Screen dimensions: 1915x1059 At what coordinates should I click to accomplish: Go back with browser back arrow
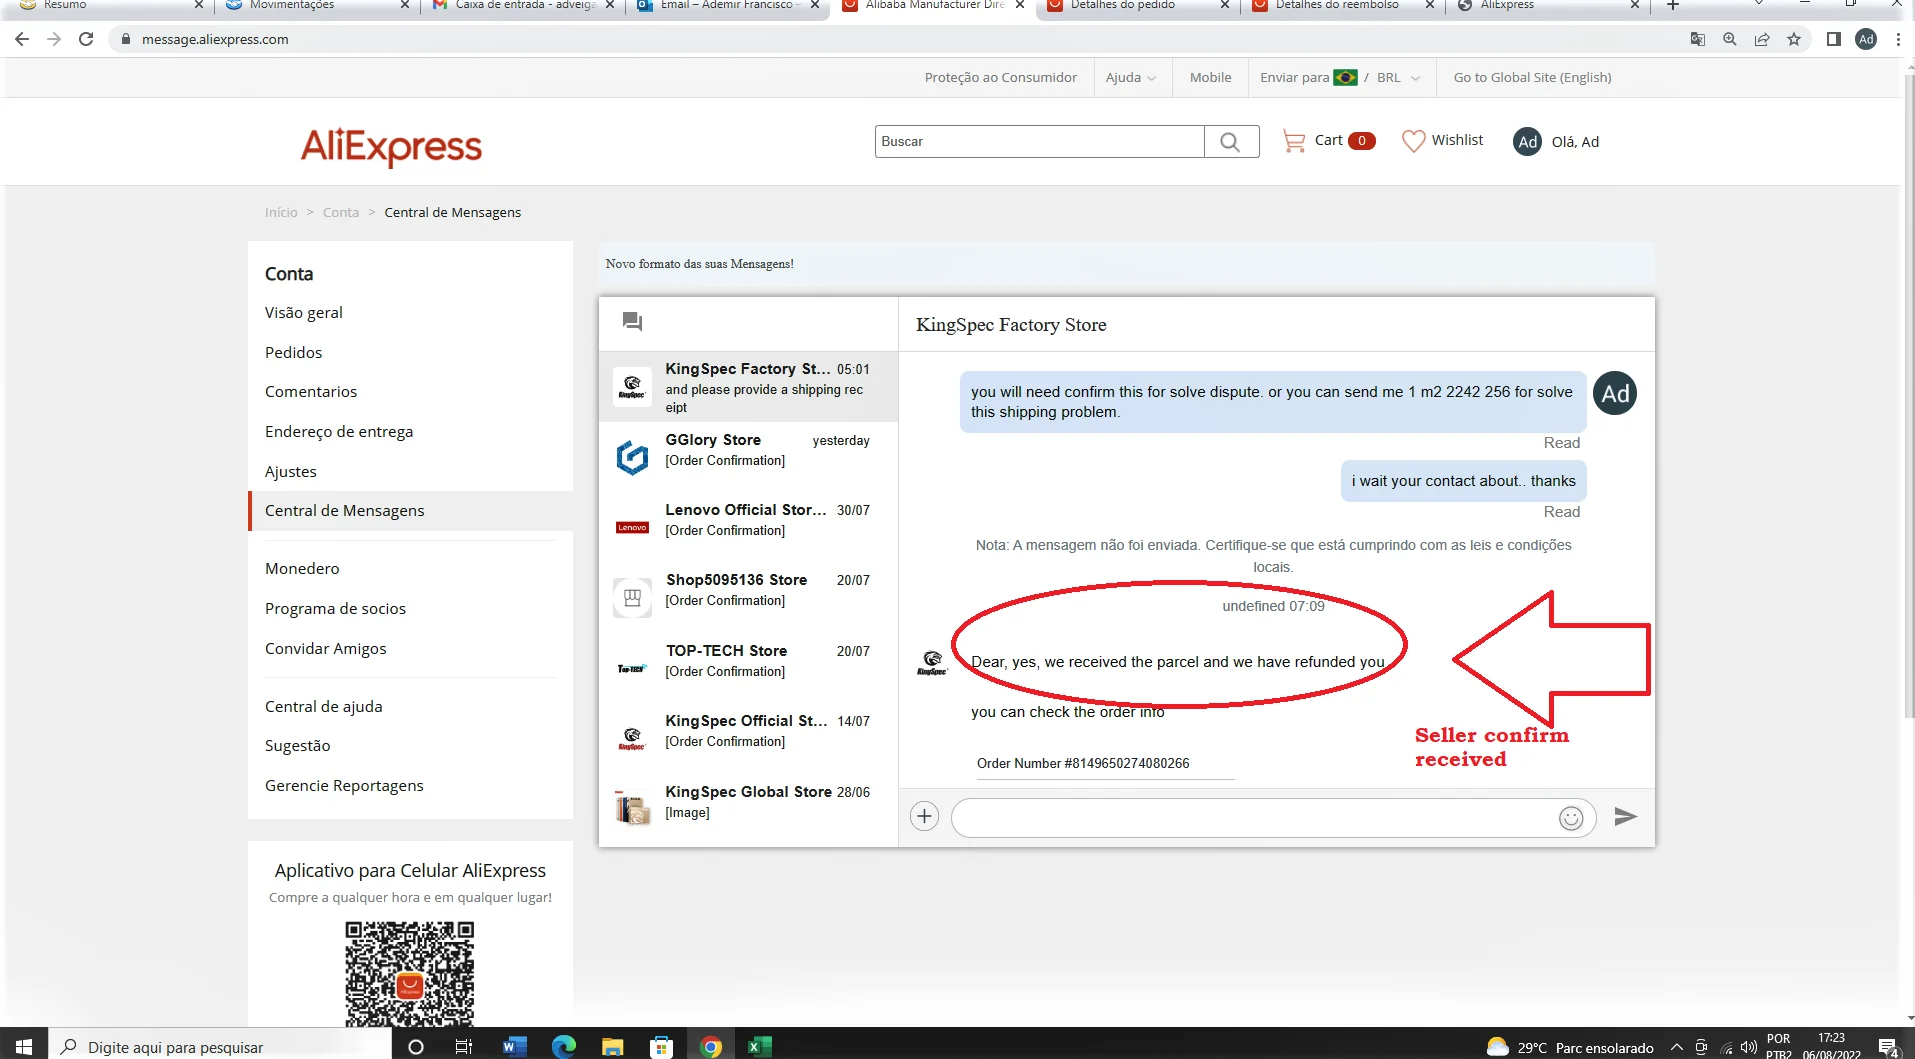(x=22, y=39)
